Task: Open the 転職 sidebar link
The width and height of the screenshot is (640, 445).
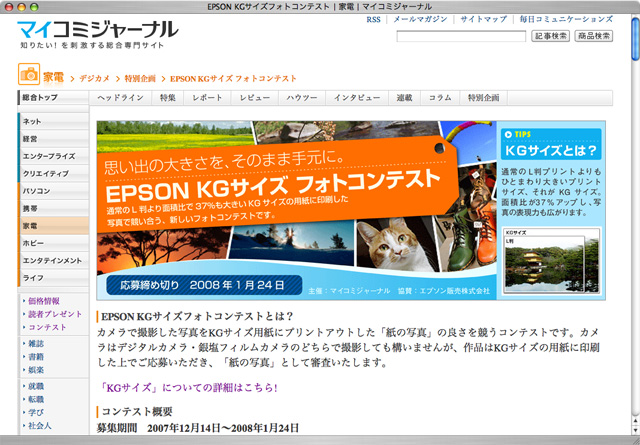Action: 36,399
